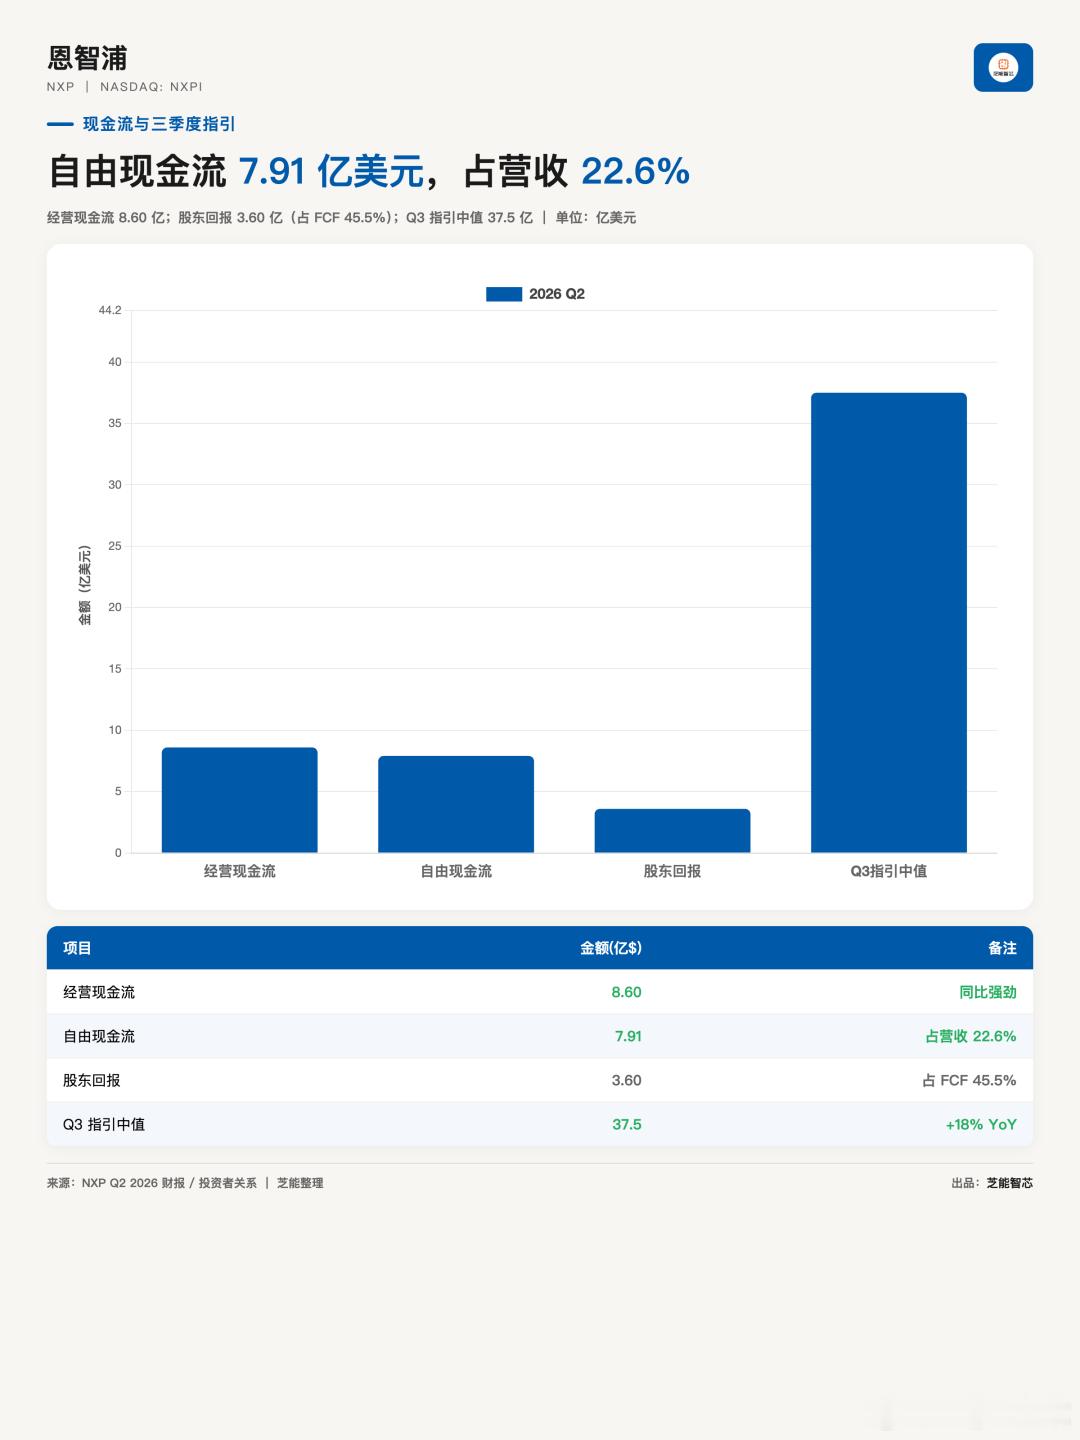Click the Q3 指引中值 table row label
1080x1440 pixels.
point(104,1124)
